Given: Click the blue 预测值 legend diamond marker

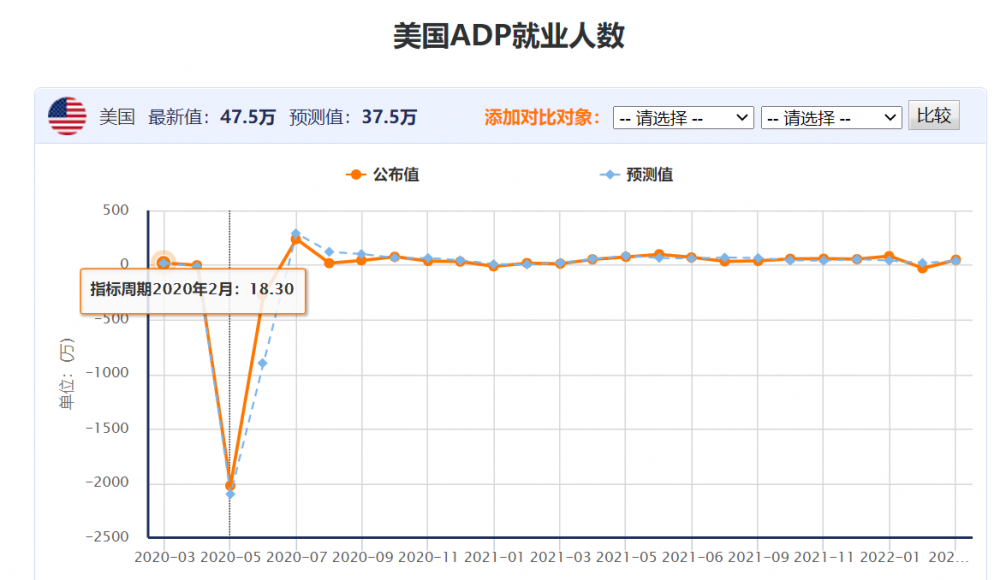Looking at the screenshot, I should pyautogui.click(x=610, y=174).
